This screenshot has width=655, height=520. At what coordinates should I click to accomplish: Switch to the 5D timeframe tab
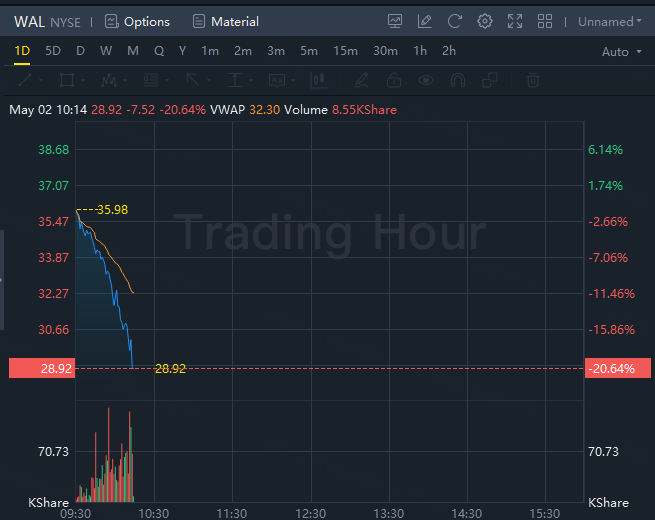click(53, 51)
